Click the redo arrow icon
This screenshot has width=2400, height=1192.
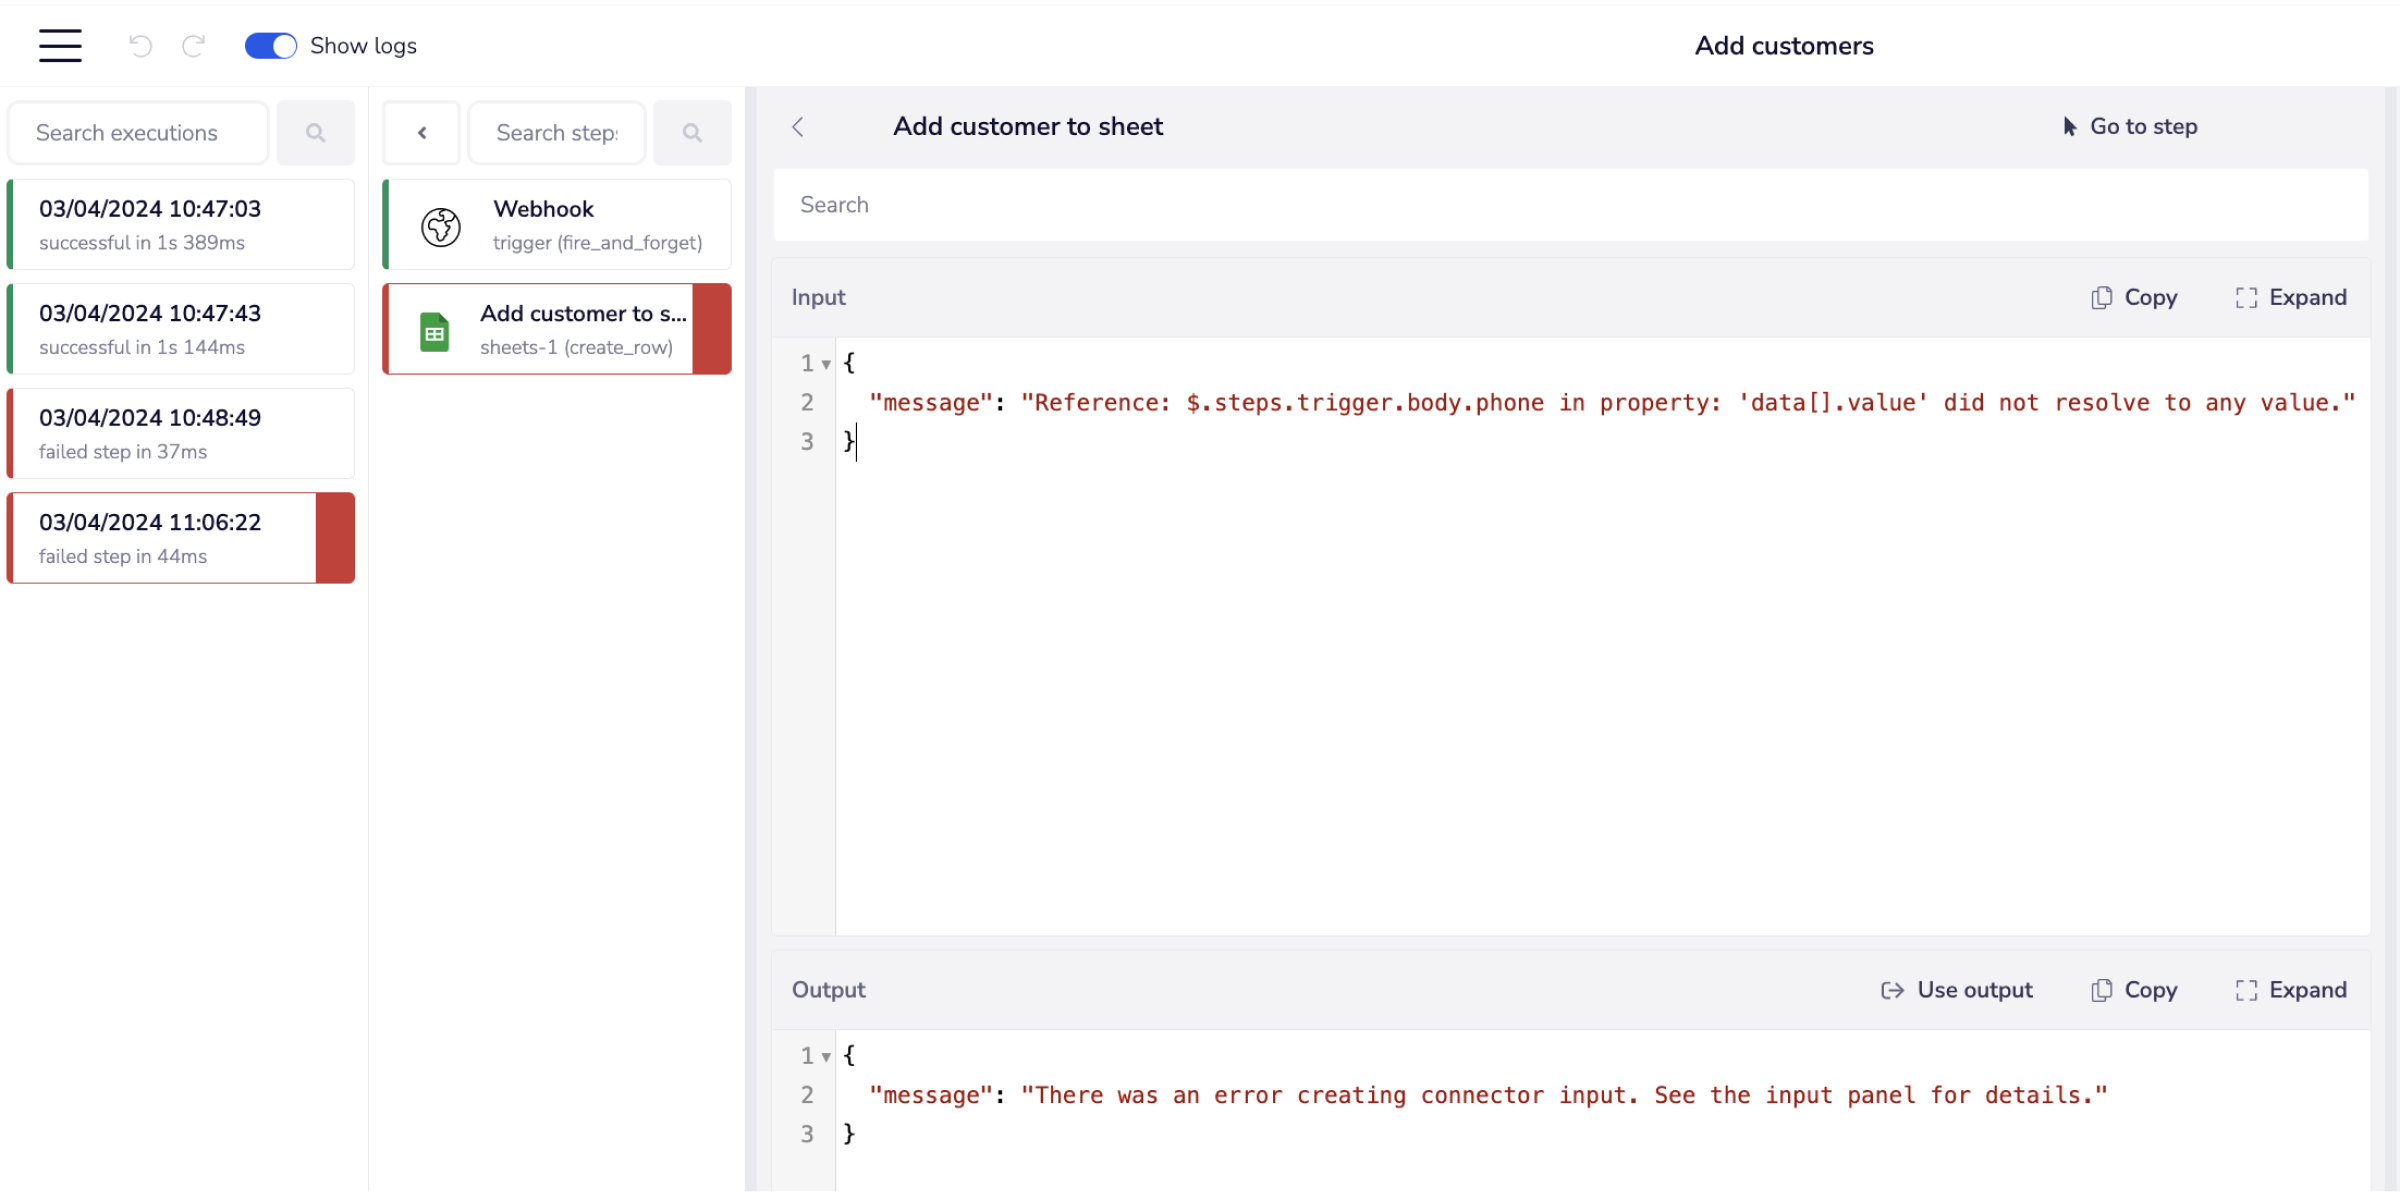coord(193,46)
